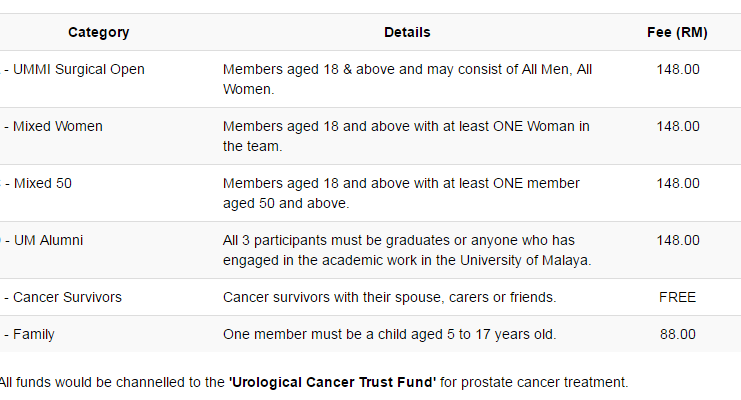Click the FREE fee for Cancer Survivors
Image resolution: width=741 pixels, height=400 pixels.
677,297
